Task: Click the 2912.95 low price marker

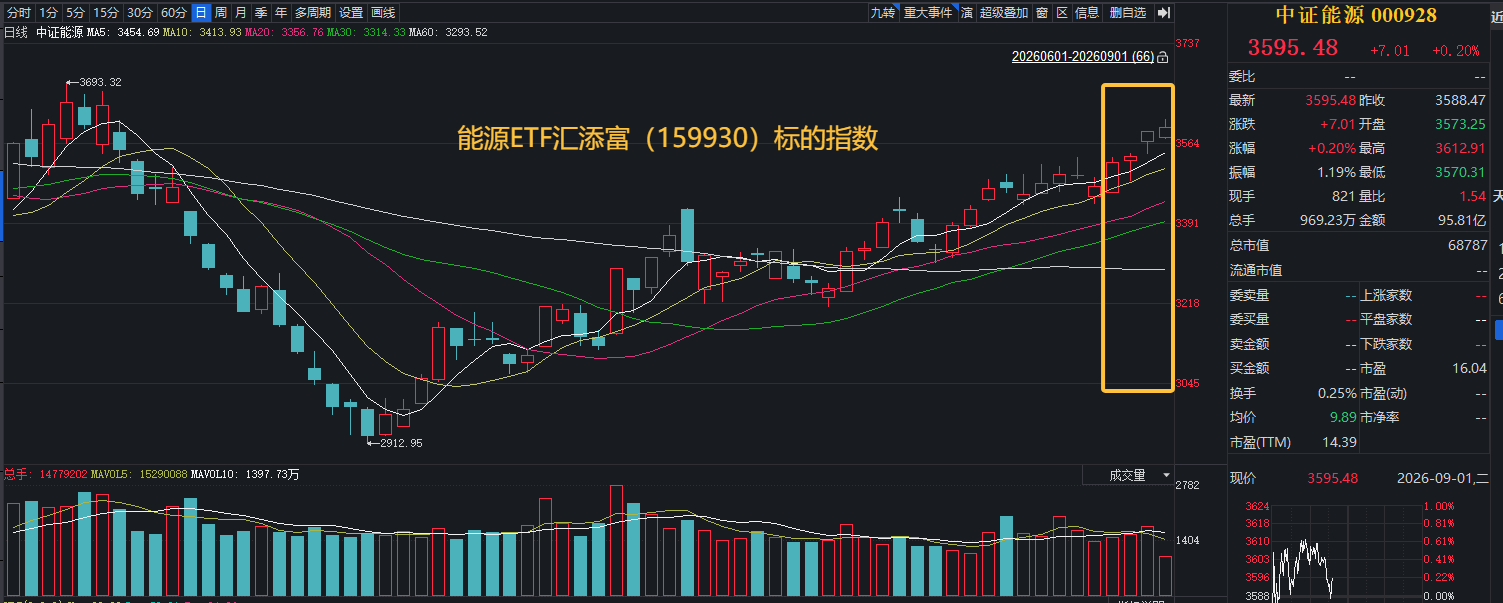Action: (x=401, y=443)
